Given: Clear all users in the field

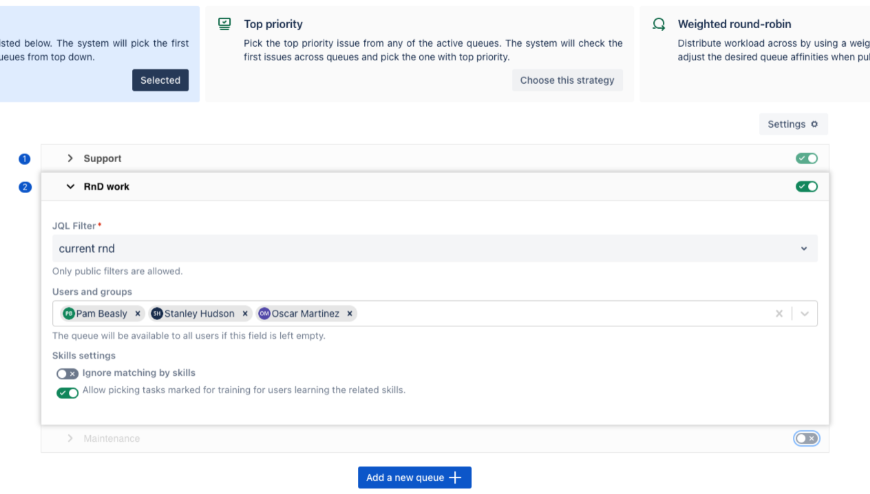Looking at the screenshot, I should 779,314.
